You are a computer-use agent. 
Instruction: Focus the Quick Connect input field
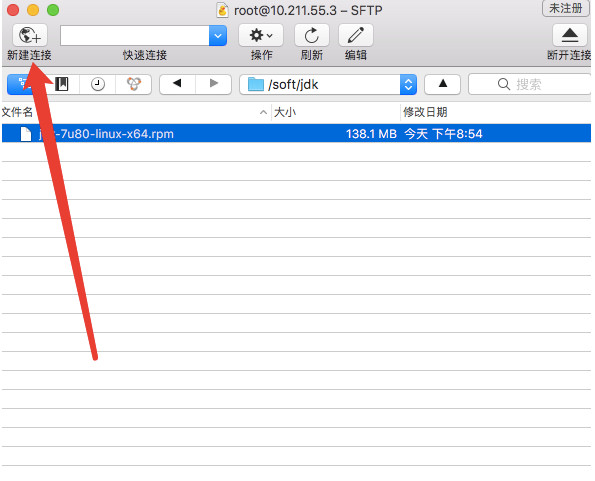[135, 36]
